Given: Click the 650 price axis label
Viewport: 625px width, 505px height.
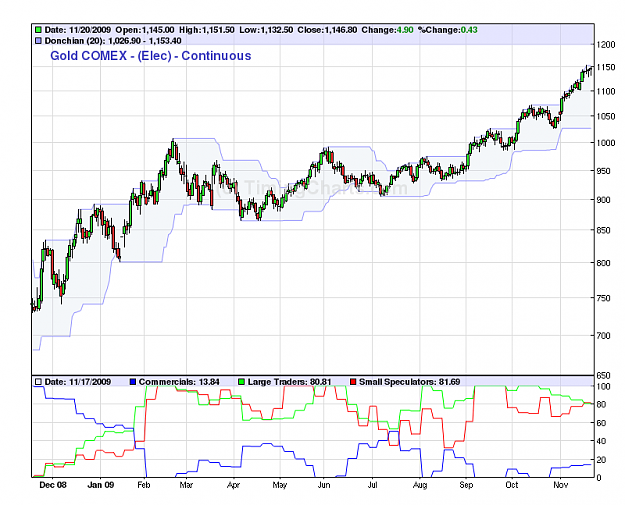Looking at the screenshot, I should pos(603,375).
